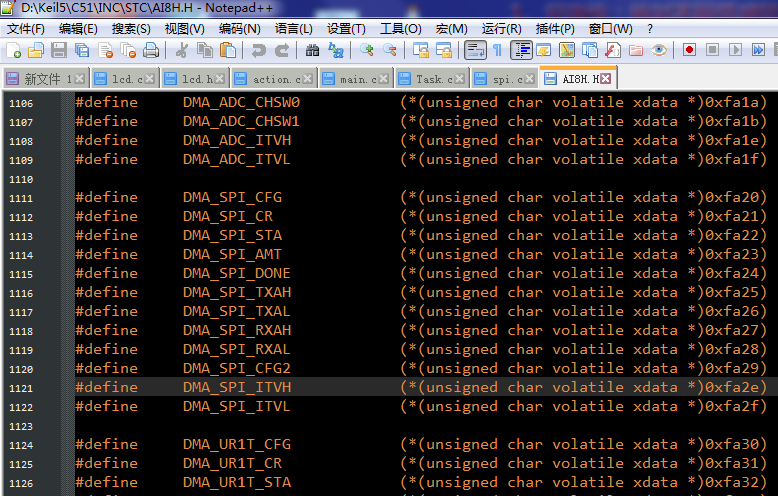Open the Replace dialog icon
778x496 pixels.
pos(336,51)
